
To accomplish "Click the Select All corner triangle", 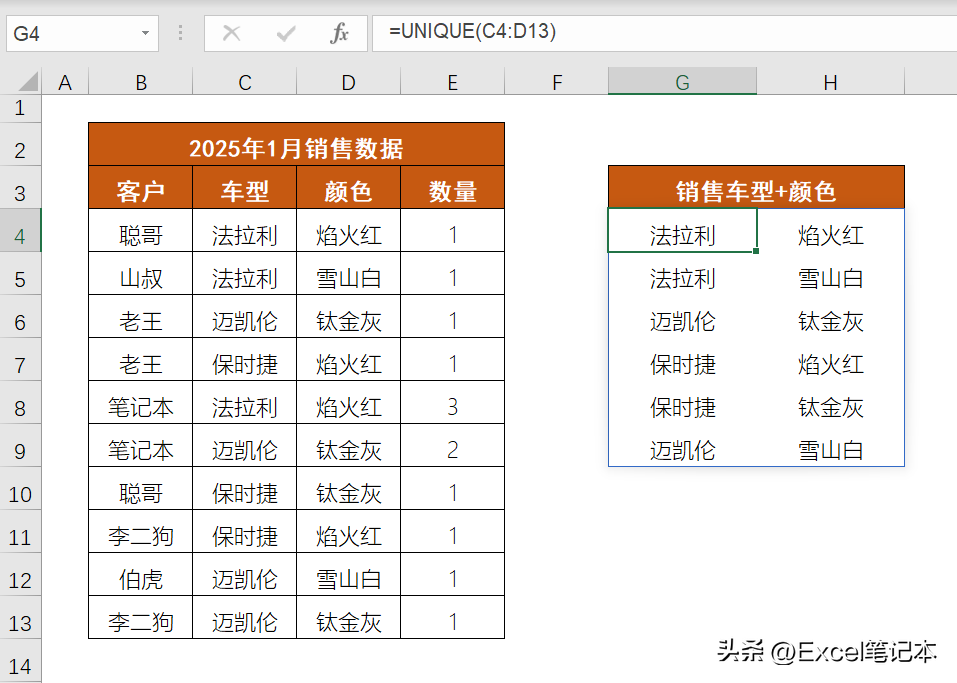I will point(27,81).
